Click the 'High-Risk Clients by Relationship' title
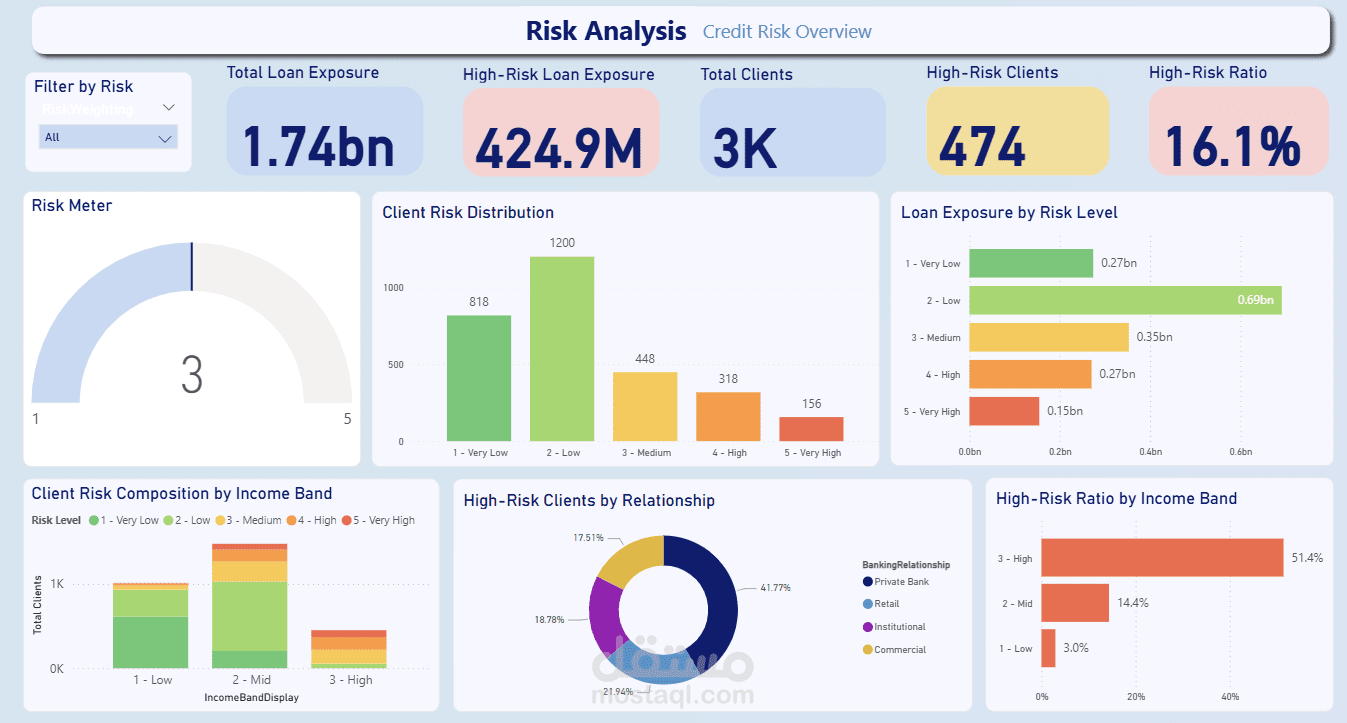 (589, 500)
